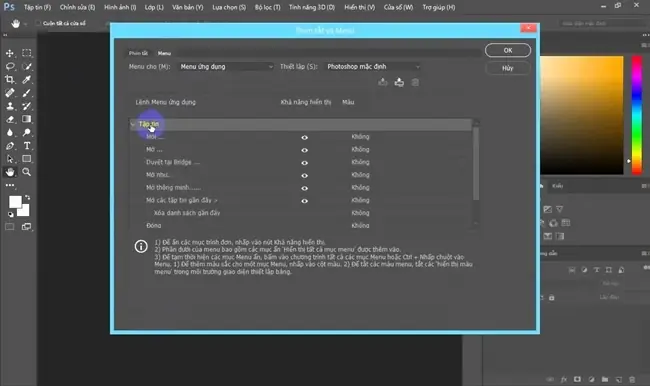Image resolution: width=650 pixels, height=386 pixels.
Task: Reset default foreground and background colors
Action: tap(10, 214)
